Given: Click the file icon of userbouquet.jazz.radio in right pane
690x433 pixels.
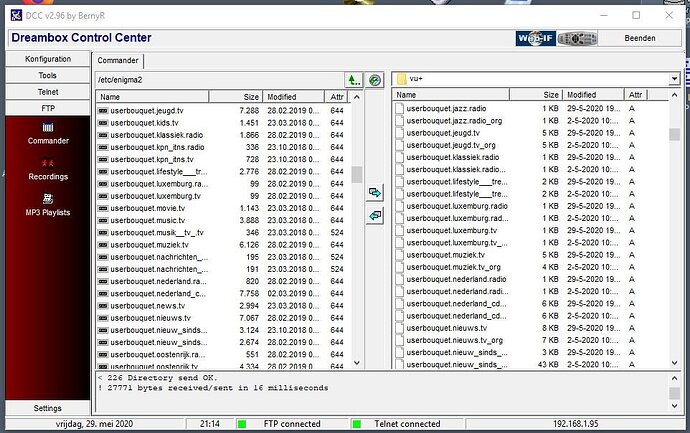Looking at the screenshot, I should [x=400, y=108].
